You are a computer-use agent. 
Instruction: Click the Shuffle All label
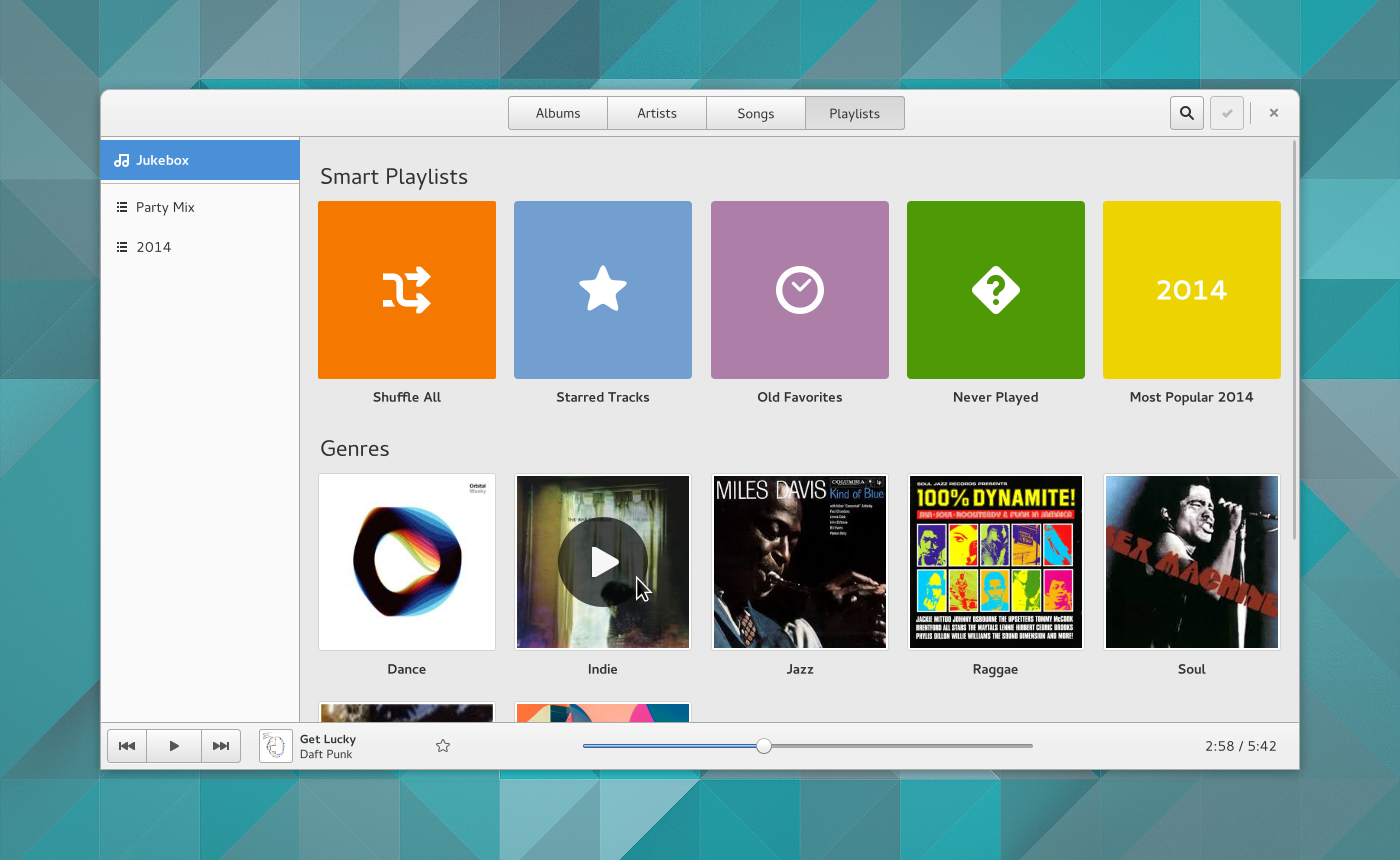tap(407, 397)
